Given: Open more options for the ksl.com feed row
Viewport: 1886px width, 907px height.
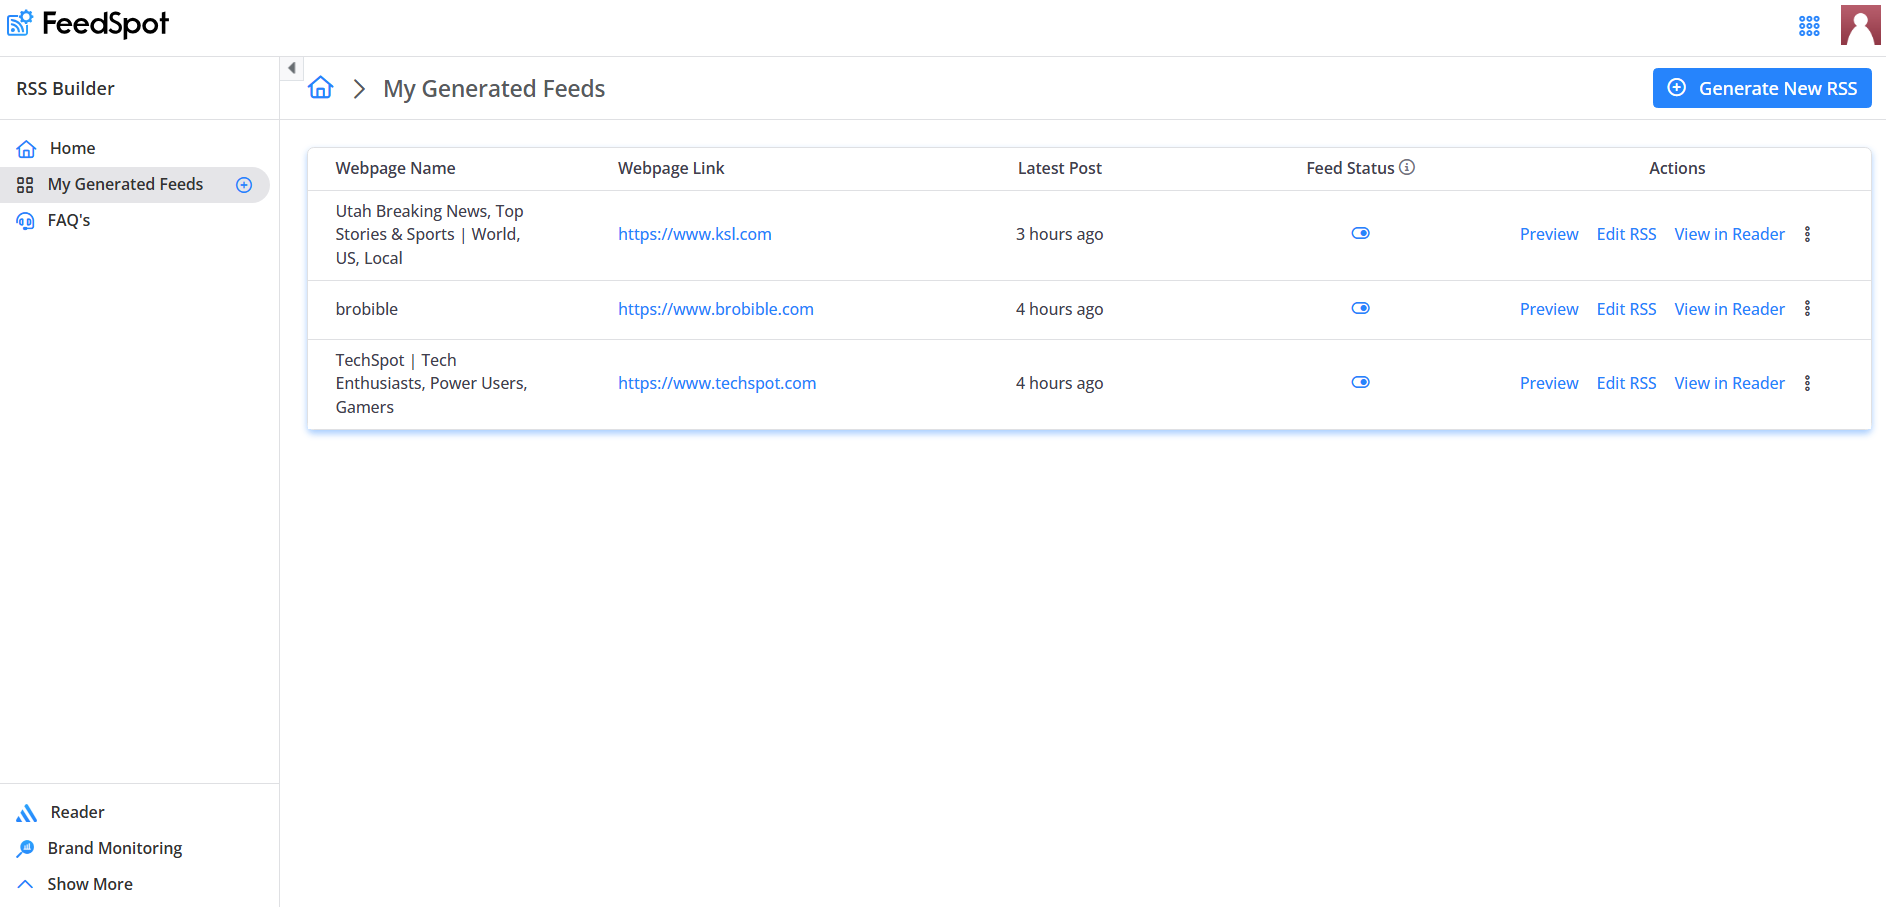Looking at the screenshot, I should coord(1807,234).
